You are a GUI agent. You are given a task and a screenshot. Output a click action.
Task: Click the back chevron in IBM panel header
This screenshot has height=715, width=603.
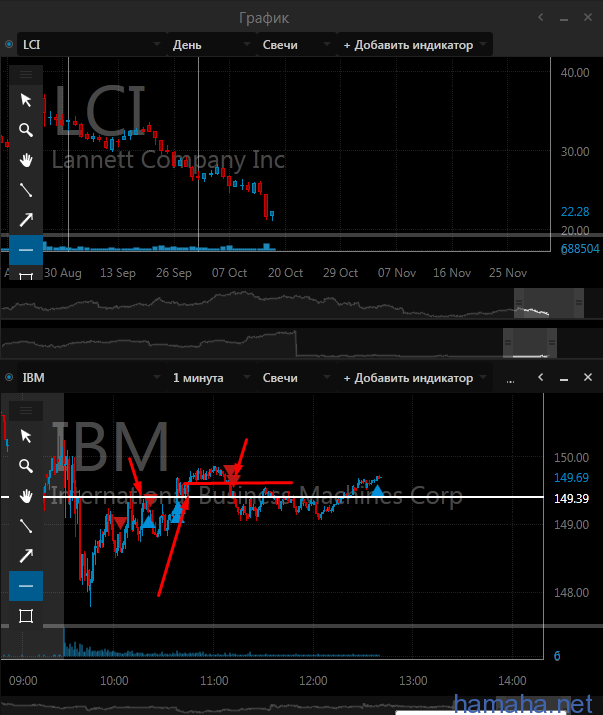pyautogui.click(x=541, y=377)
